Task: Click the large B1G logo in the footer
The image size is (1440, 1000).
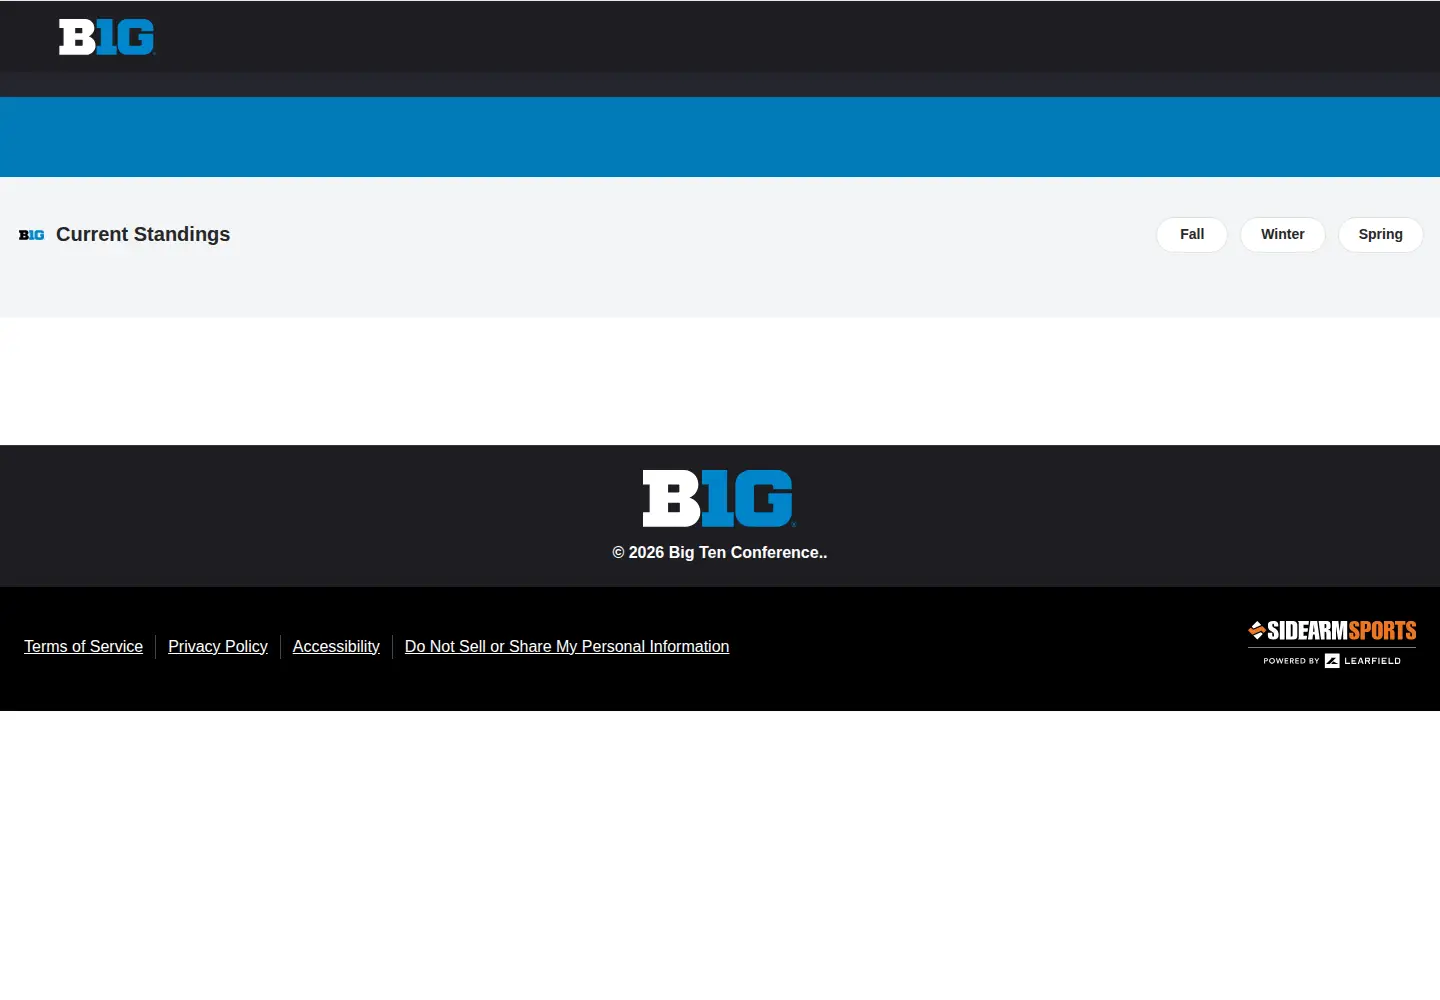Action: coord(719,498)
